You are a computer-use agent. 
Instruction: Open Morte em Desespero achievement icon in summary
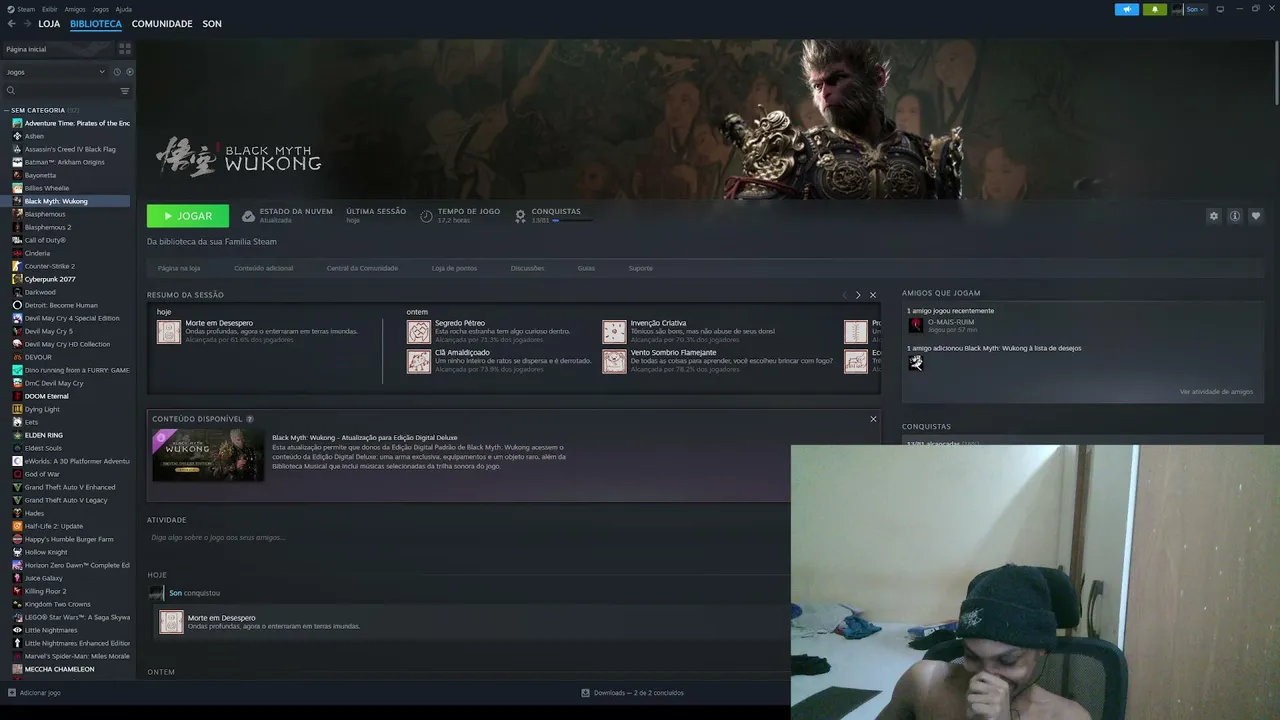pyautogui.click(x=169, y=332)
